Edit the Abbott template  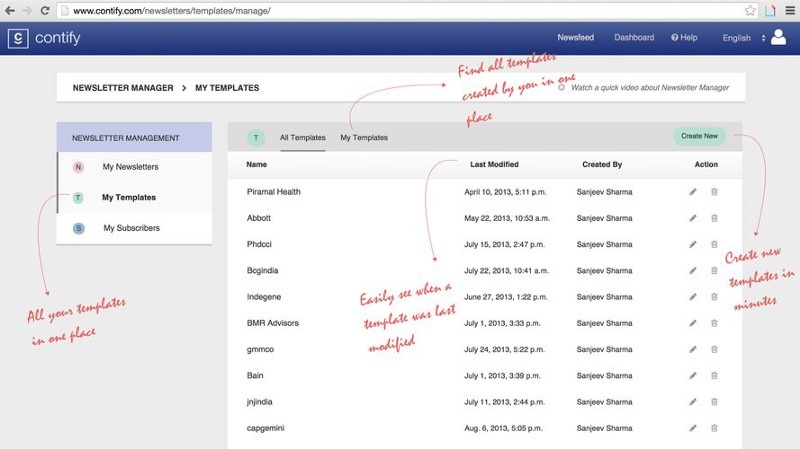tap(692, 218)
